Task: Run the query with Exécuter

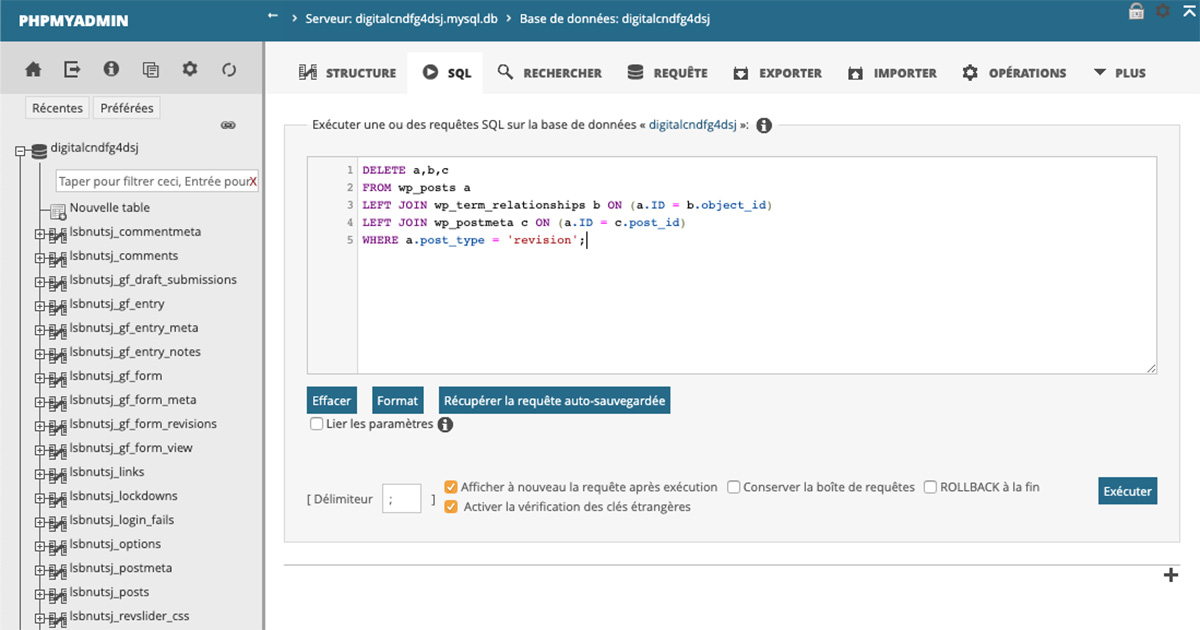Action: click(1127, 491)
